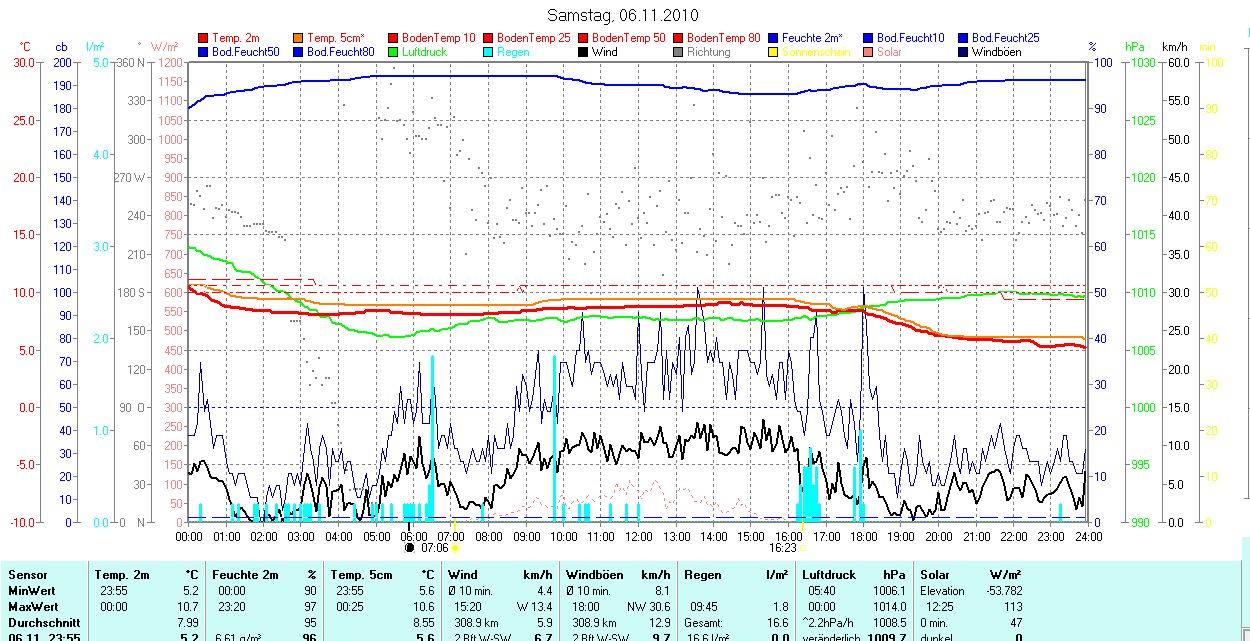
Task: Click the yellow Sonnenschein legend square
Action: pos(774,52)
